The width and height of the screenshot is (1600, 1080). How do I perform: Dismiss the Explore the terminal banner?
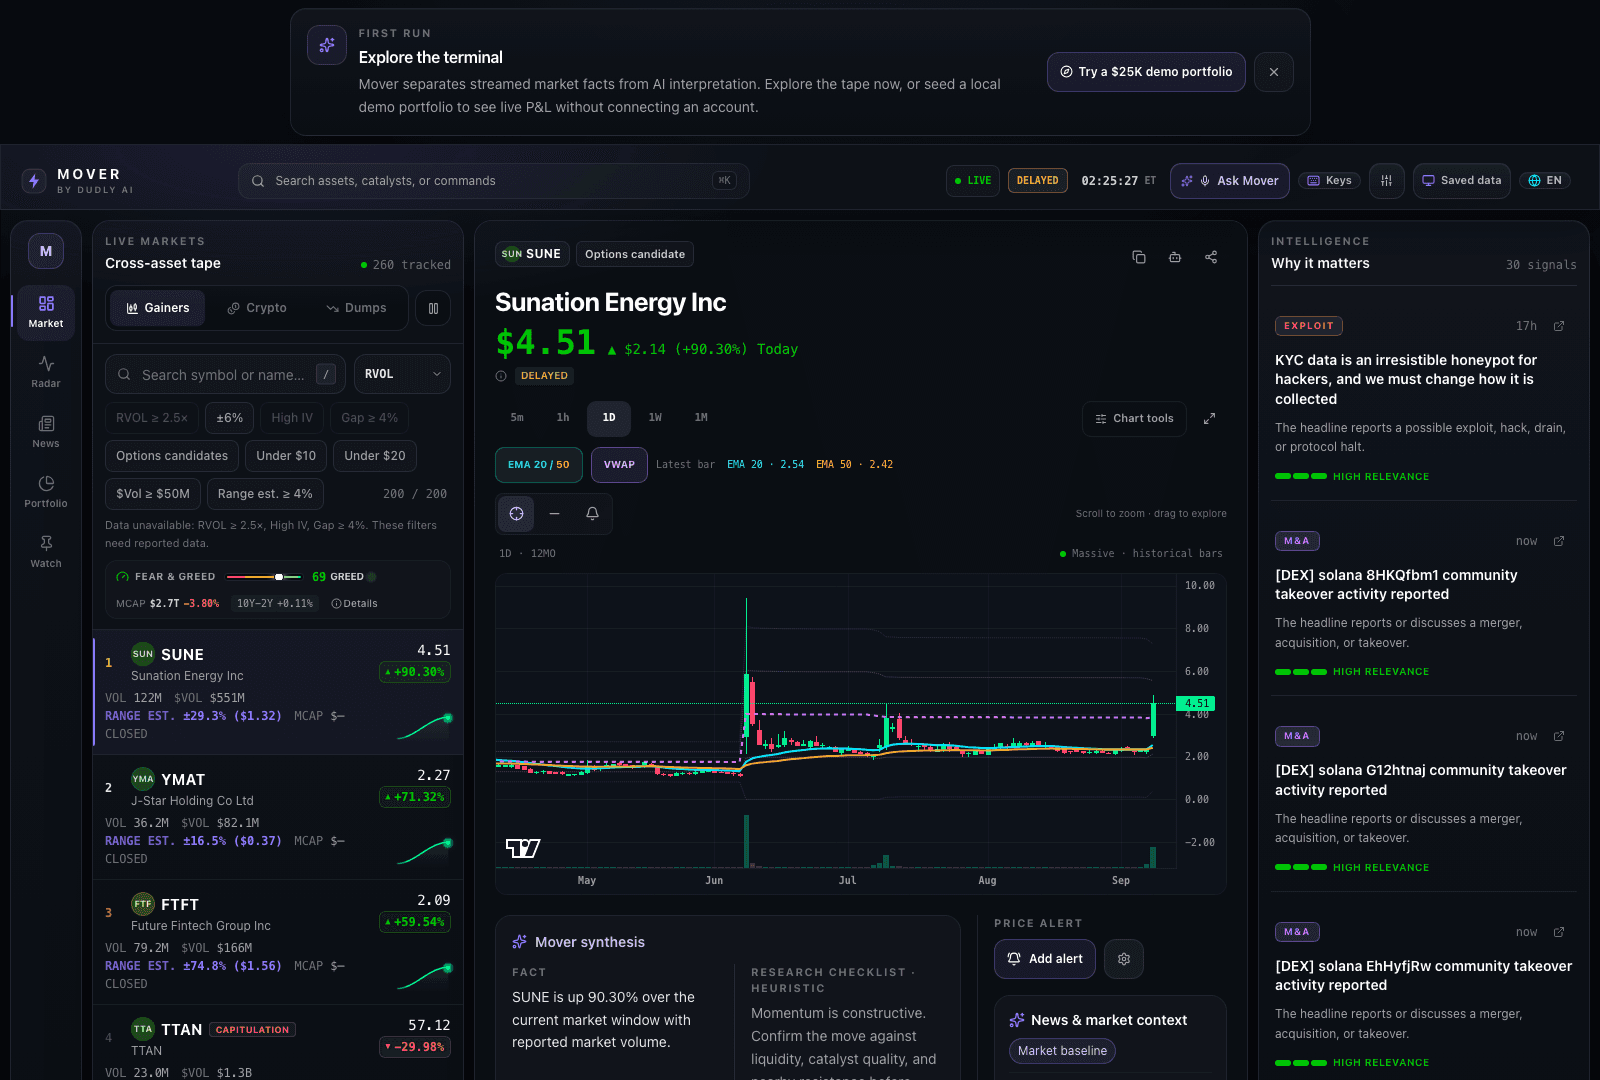[x=1273, y=72]
